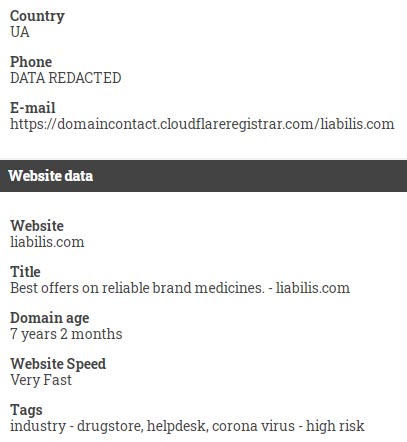
Task: Select the Best offers title text
Action: pos(180,288)
